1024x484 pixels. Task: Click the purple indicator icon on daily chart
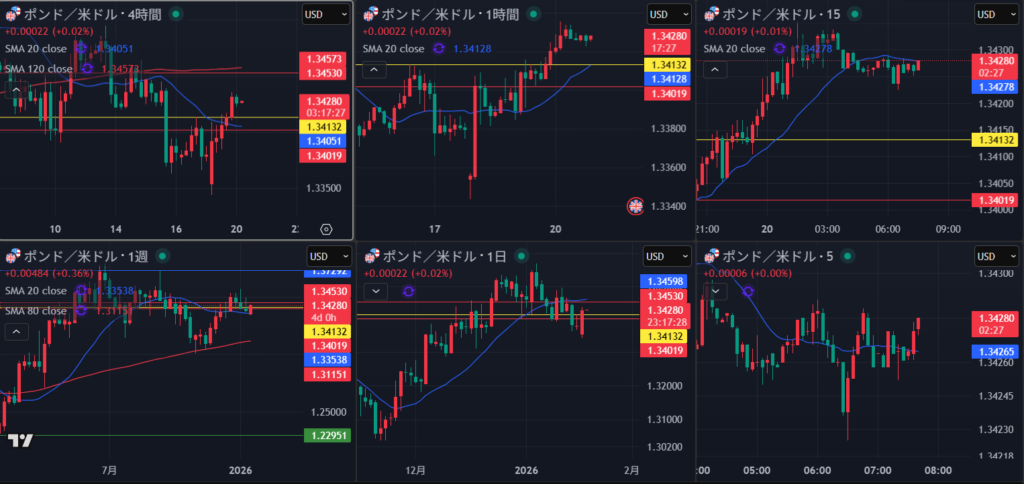(x=408, y=291)
